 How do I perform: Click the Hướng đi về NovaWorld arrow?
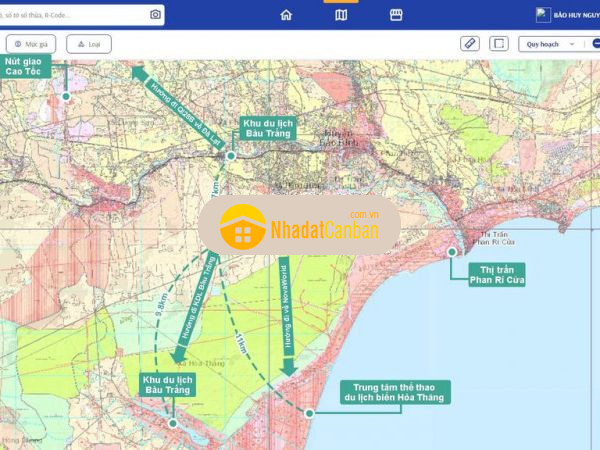[x=286, y=320]
